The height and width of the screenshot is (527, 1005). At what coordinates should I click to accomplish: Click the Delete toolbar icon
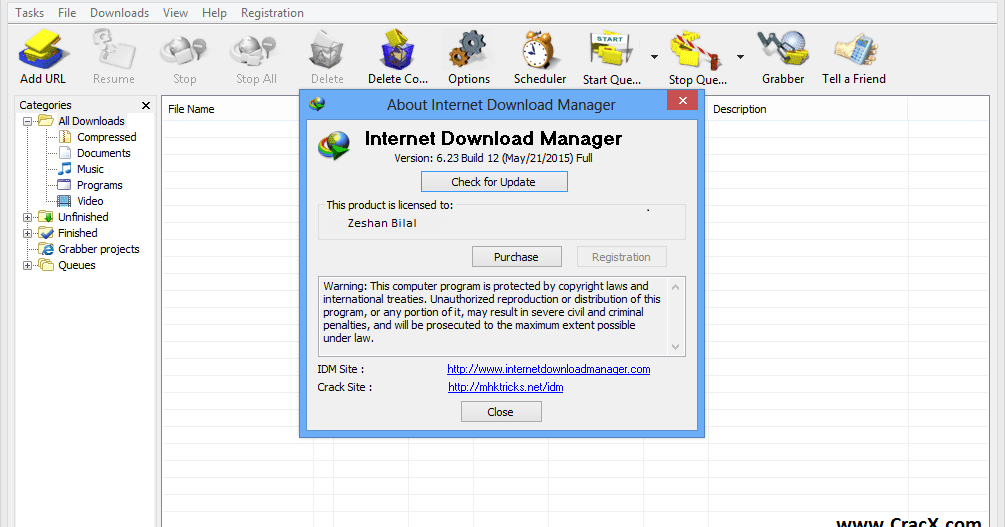click(327, 51)
